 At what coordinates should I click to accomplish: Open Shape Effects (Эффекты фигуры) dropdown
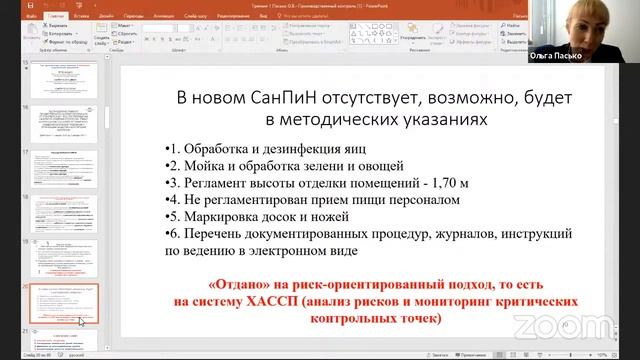[471, 42]
